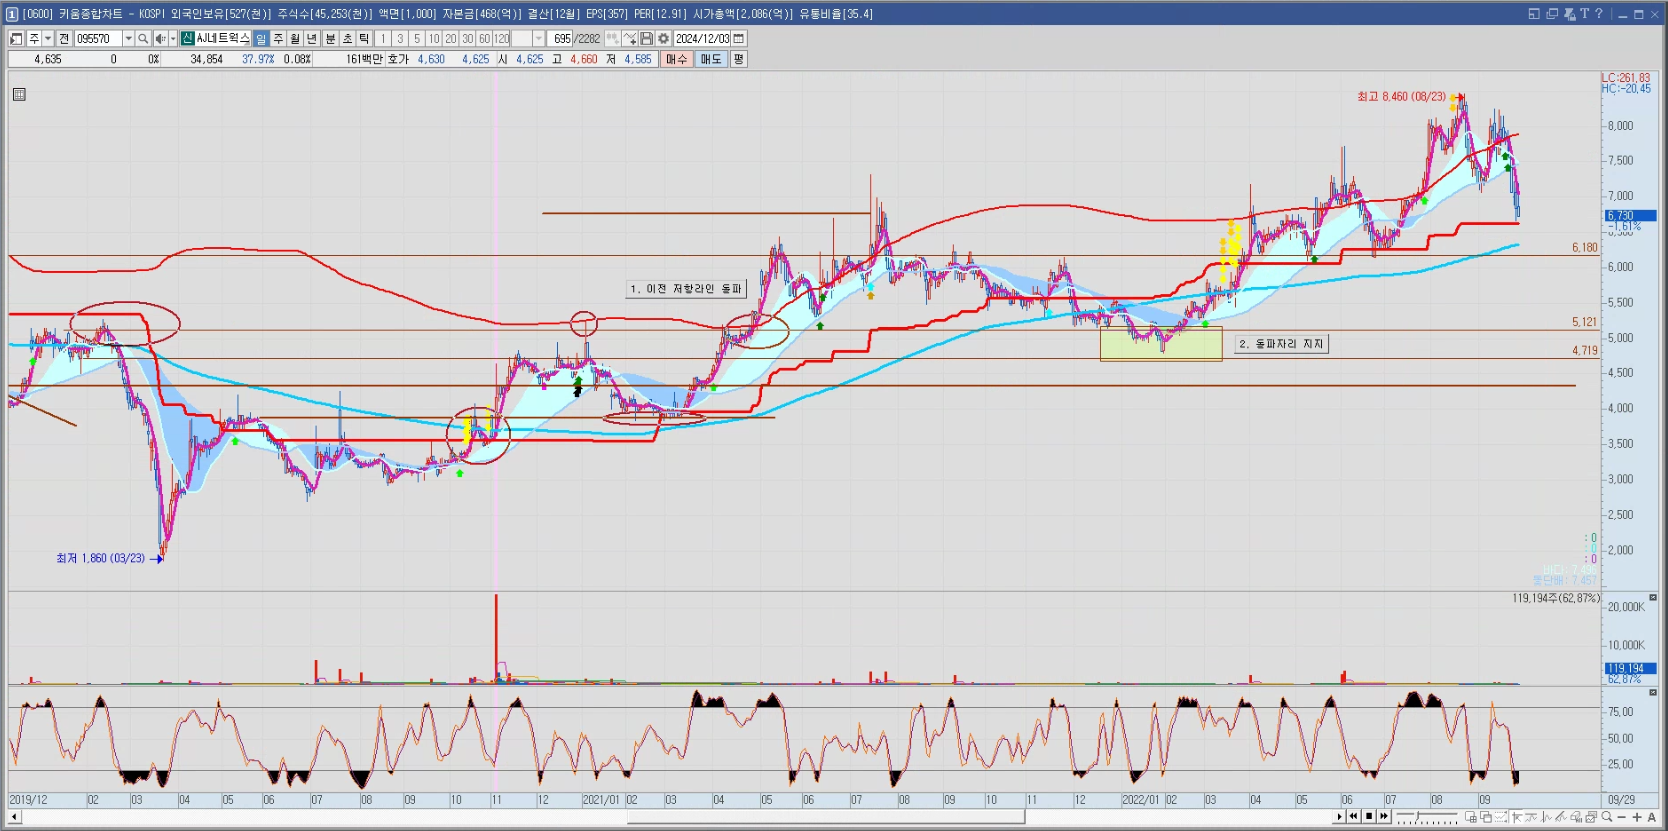
Task: Click the AJ네트웍스 stock name
Action: tap(222, 38)
